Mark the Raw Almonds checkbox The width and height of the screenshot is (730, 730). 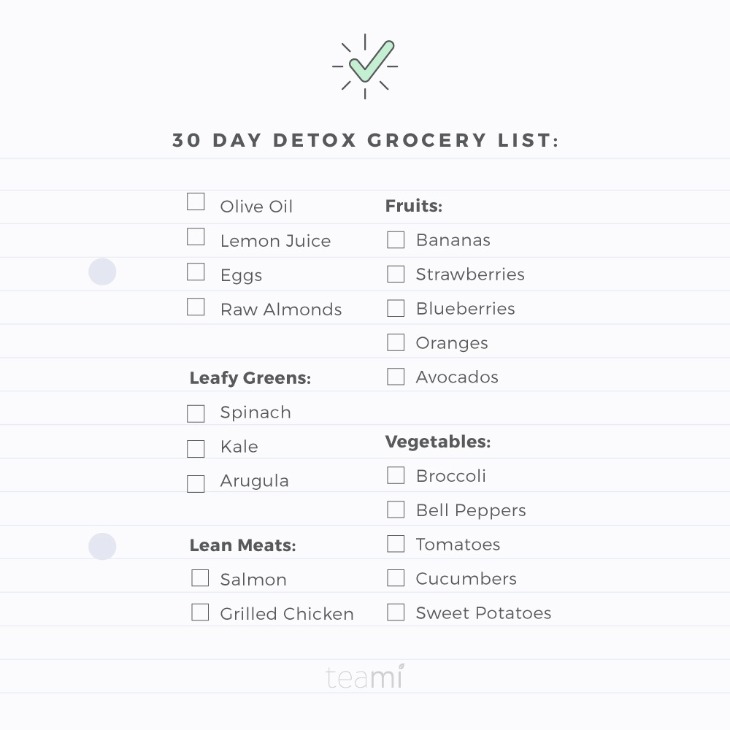click(x=196, y=307)
